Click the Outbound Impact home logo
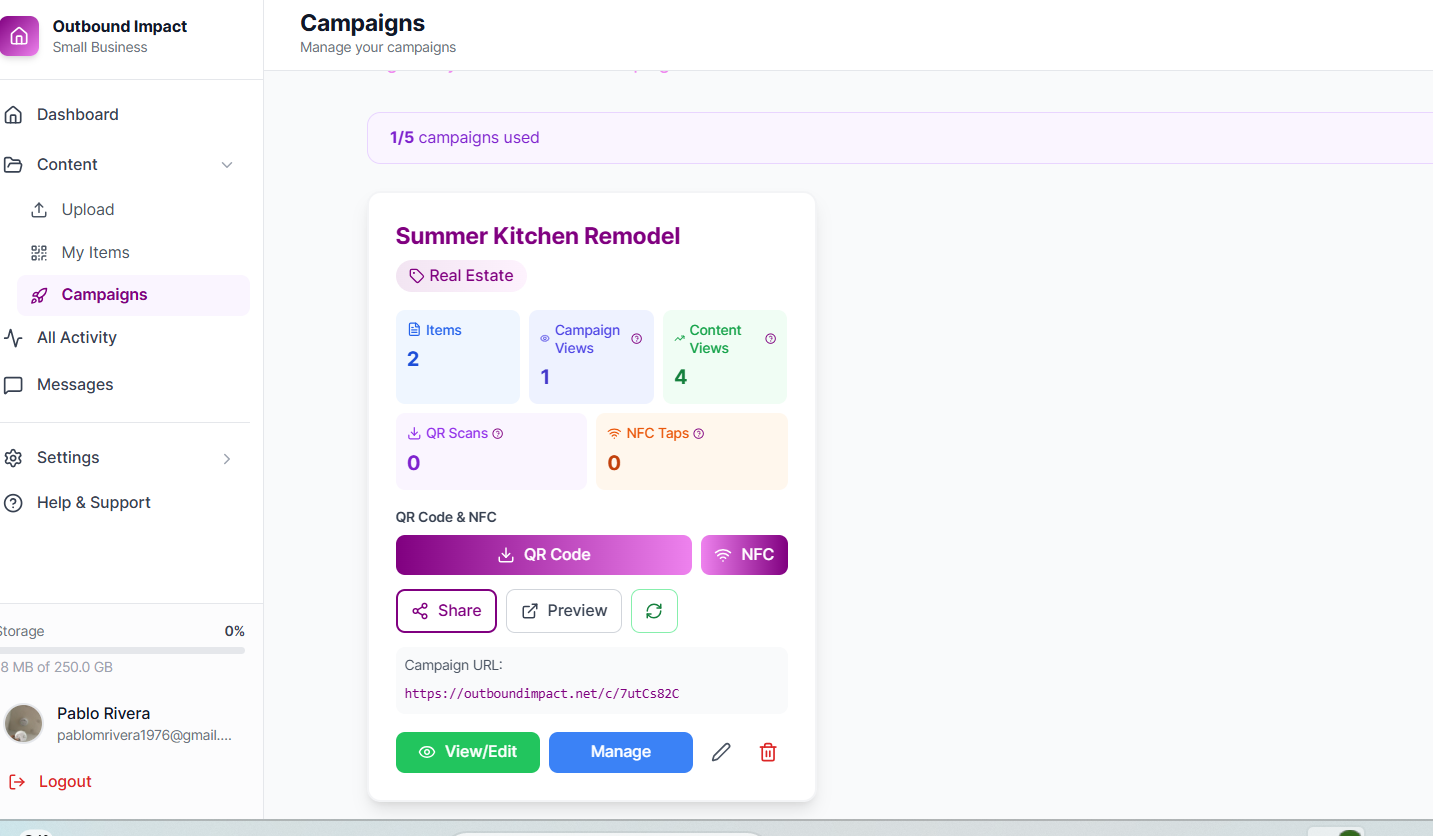 (x=20, y=35)
